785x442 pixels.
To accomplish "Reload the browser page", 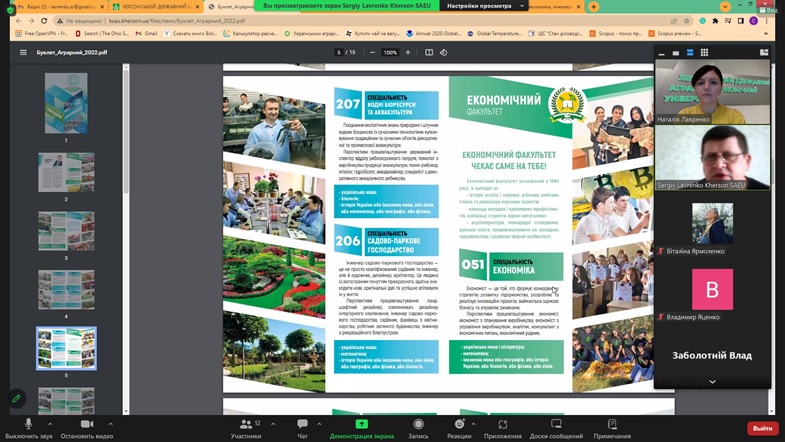I will pos(44,21).
